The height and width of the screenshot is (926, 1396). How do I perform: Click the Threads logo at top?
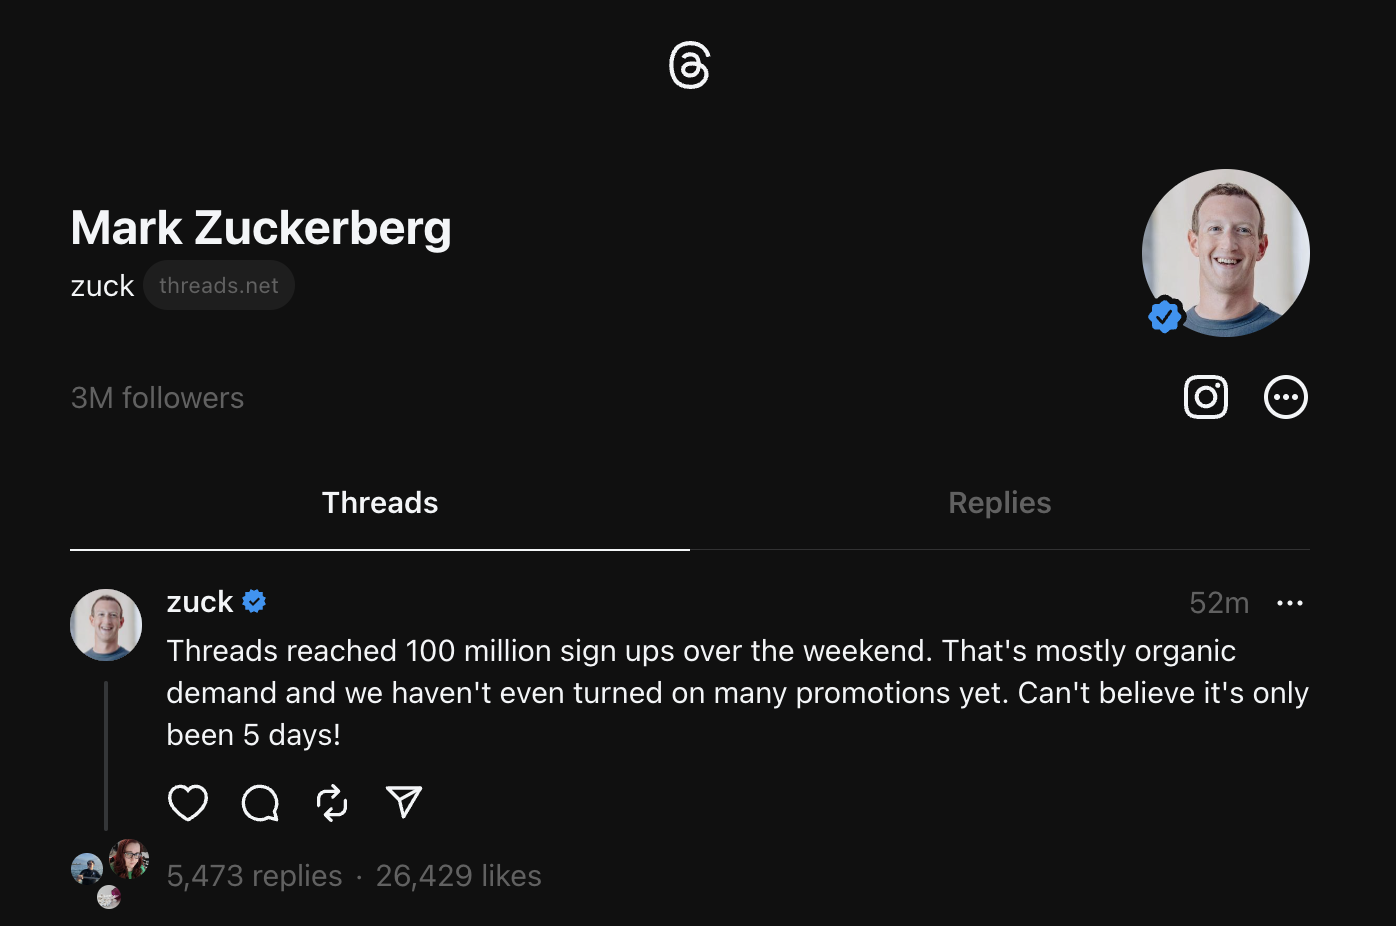689,65
